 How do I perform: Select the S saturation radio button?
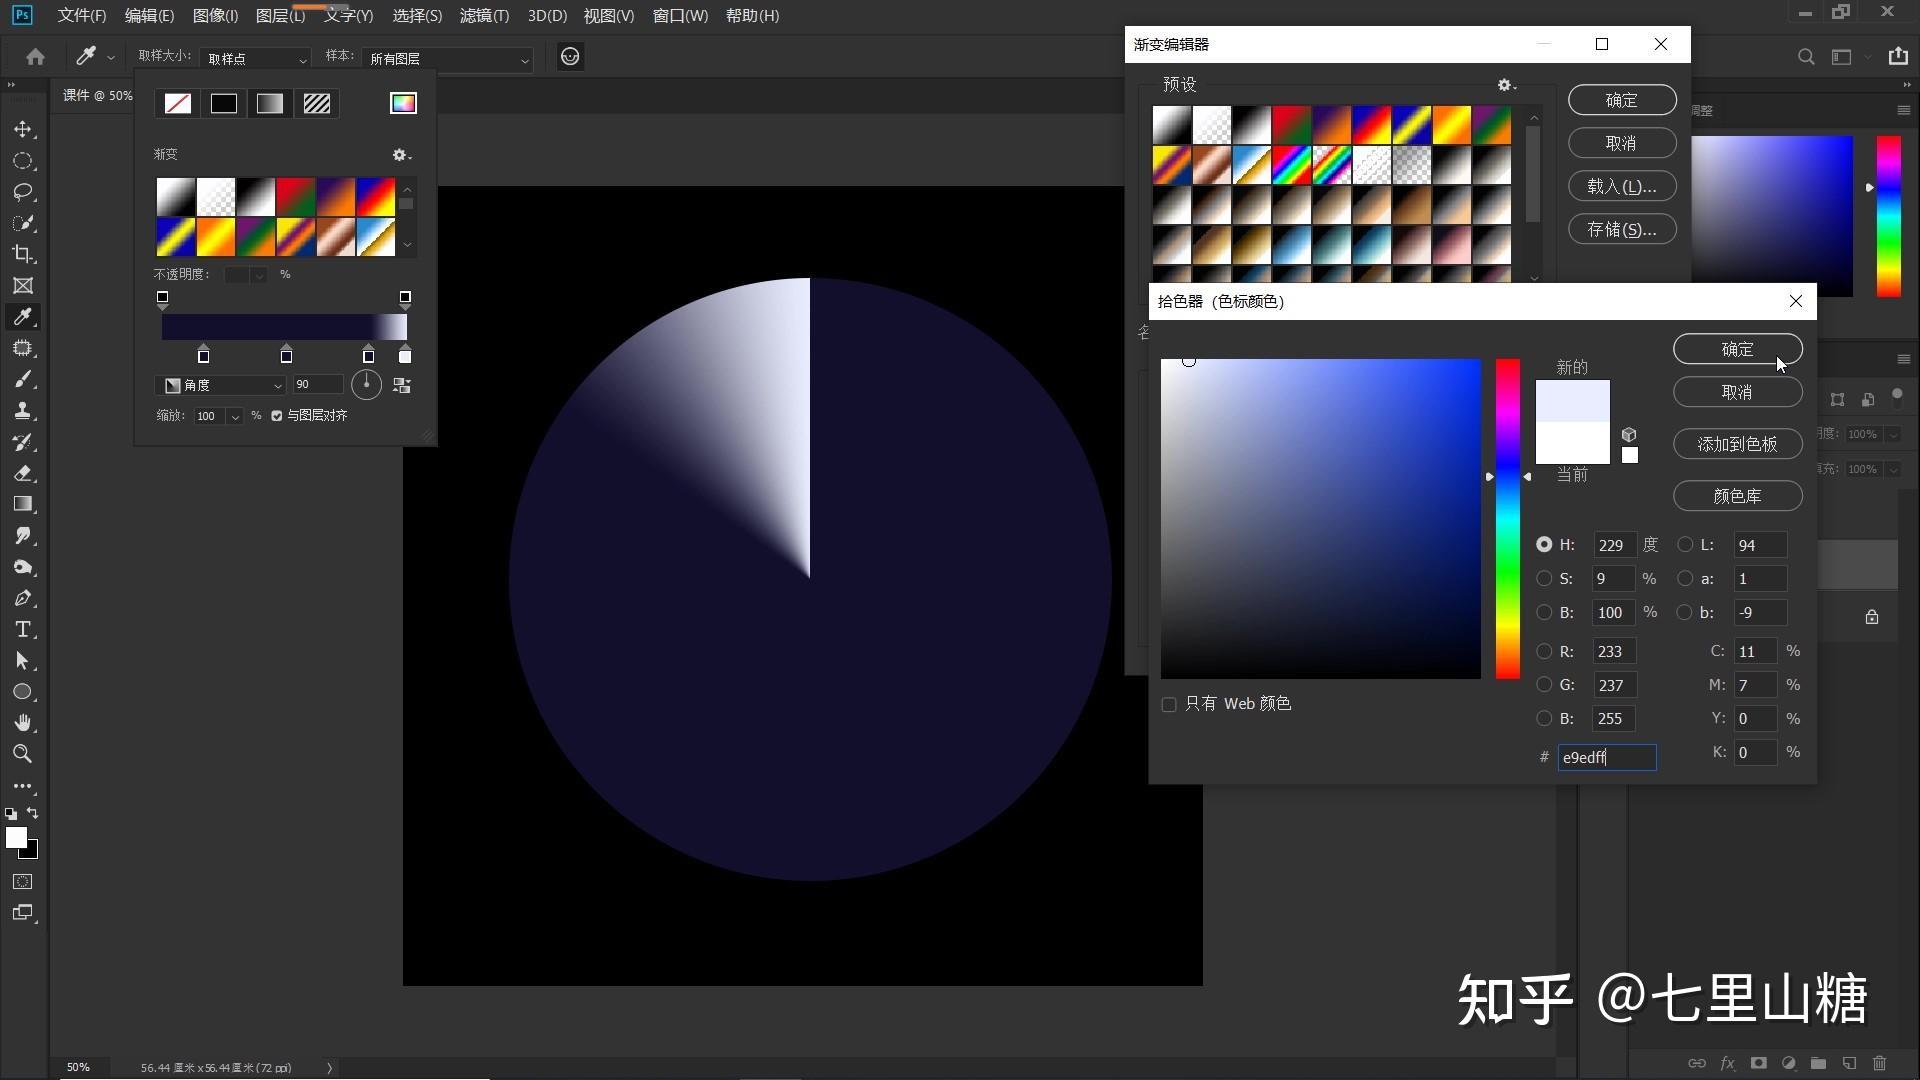1544,579
